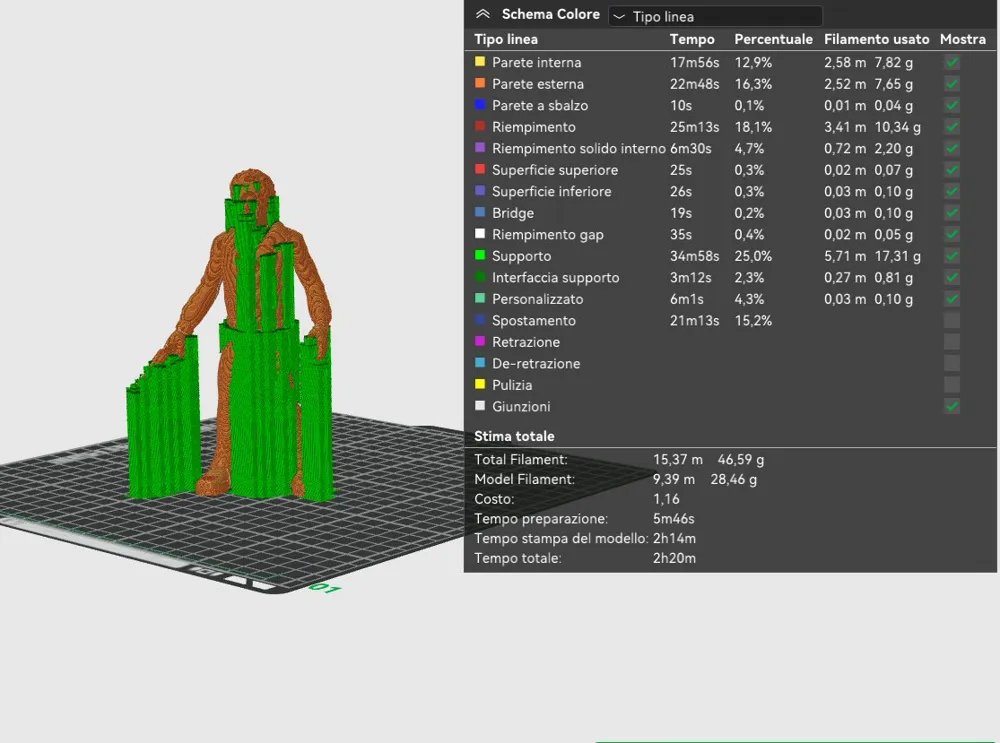This screenshot has height=743, width=1000.
Task: Click the Stima totale heading
Action: (x=514, y=437)
